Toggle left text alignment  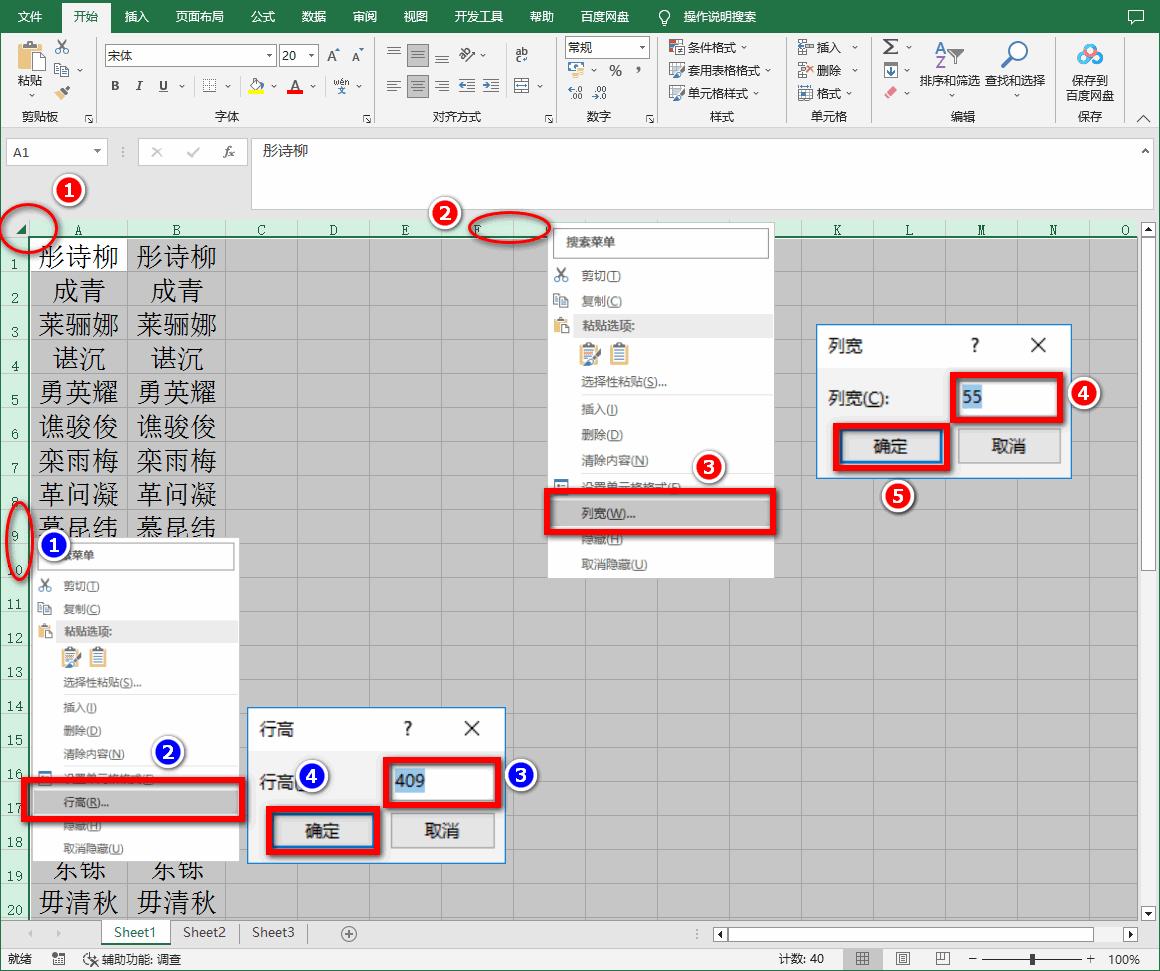[394, 87]
